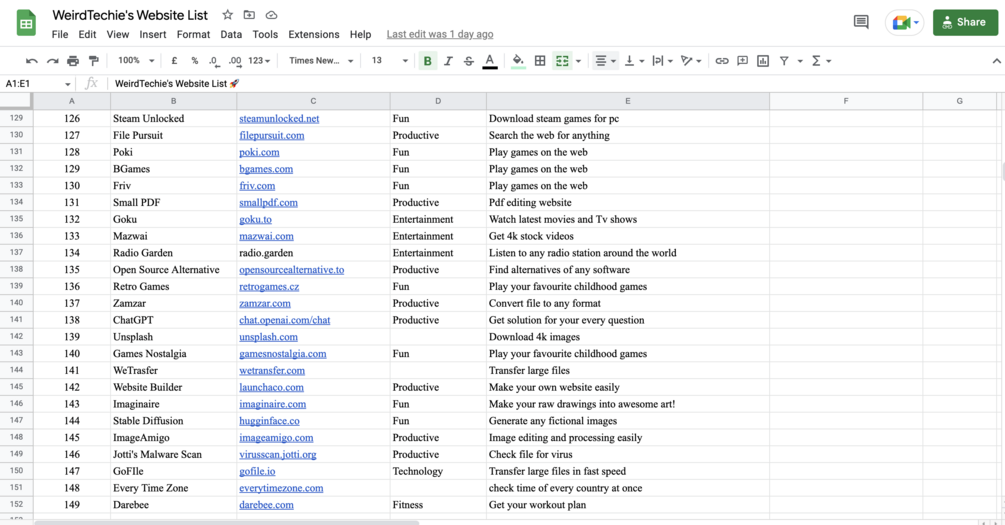Collapse the toolbar with the chevron
1005x525 pixels.
point(996,61)
